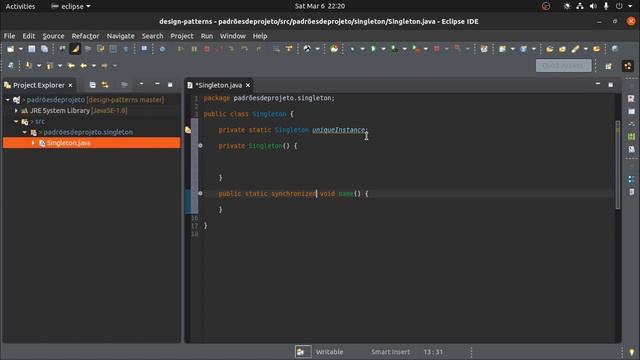Select padrõesdeprojeto.singleton package in tree
This screenshot has height=360, width=640.
[88, 132]
